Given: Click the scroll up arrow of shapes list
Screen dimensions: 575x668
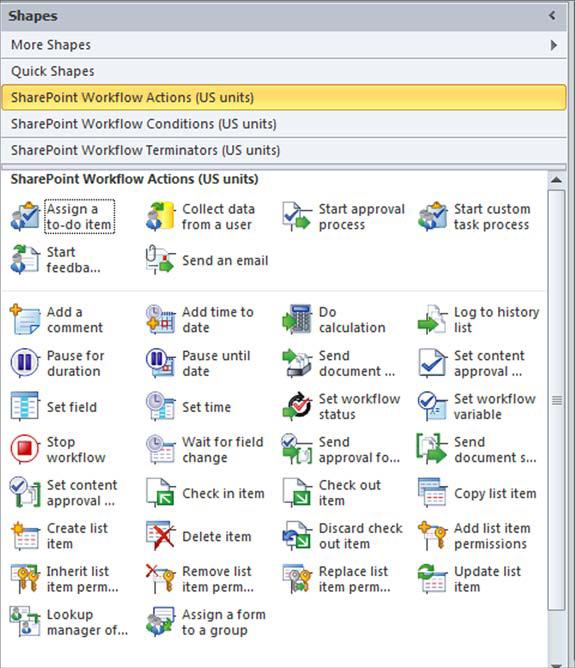Looking at the screenshot, I should (556, 180).
